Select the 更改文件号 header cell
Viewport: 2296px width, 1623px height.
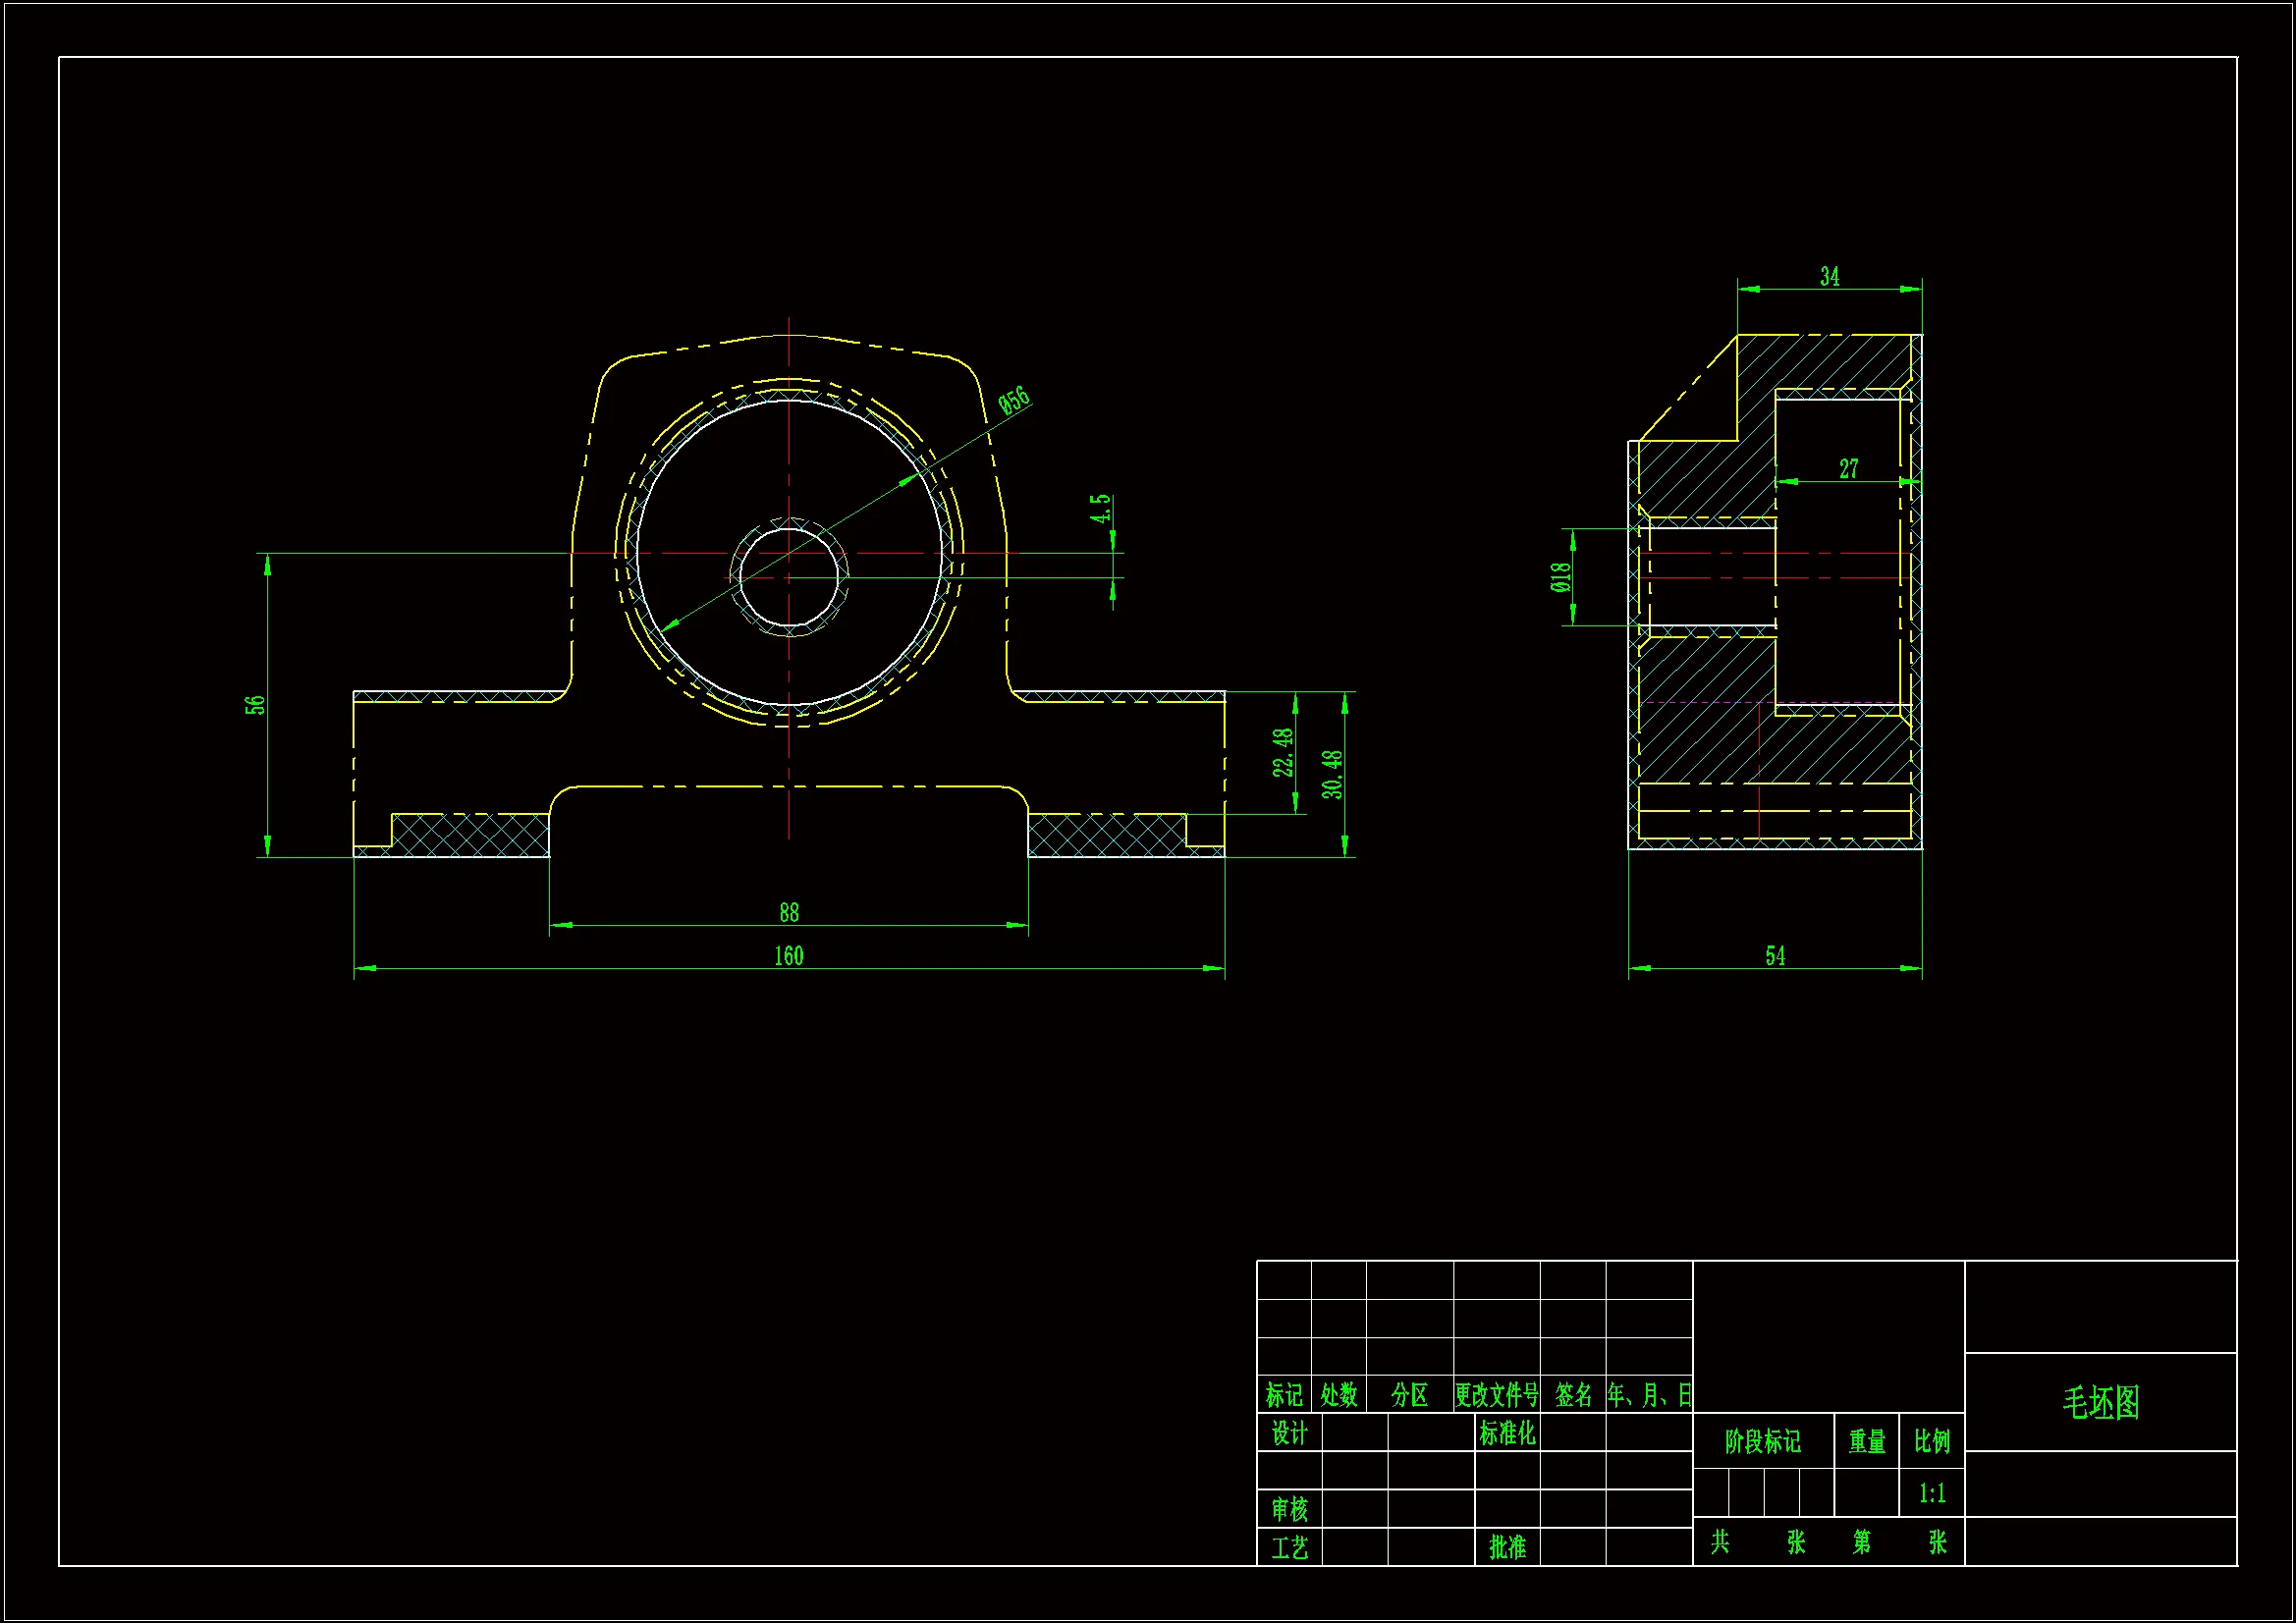[1496, 1394]
